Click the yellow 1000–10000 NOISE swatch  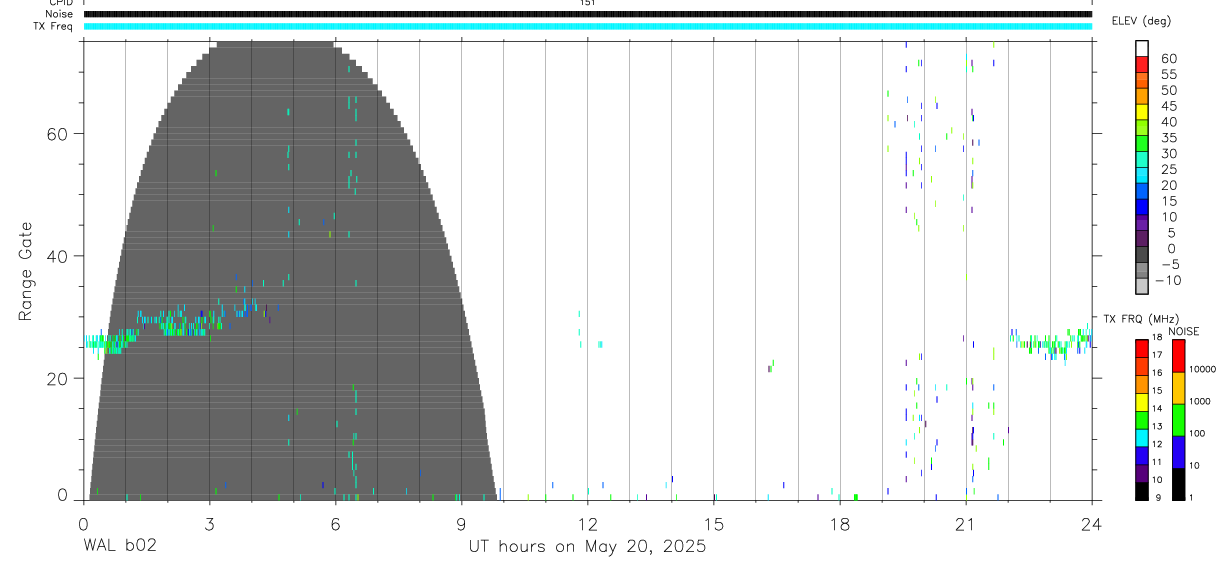point(1178,387)
